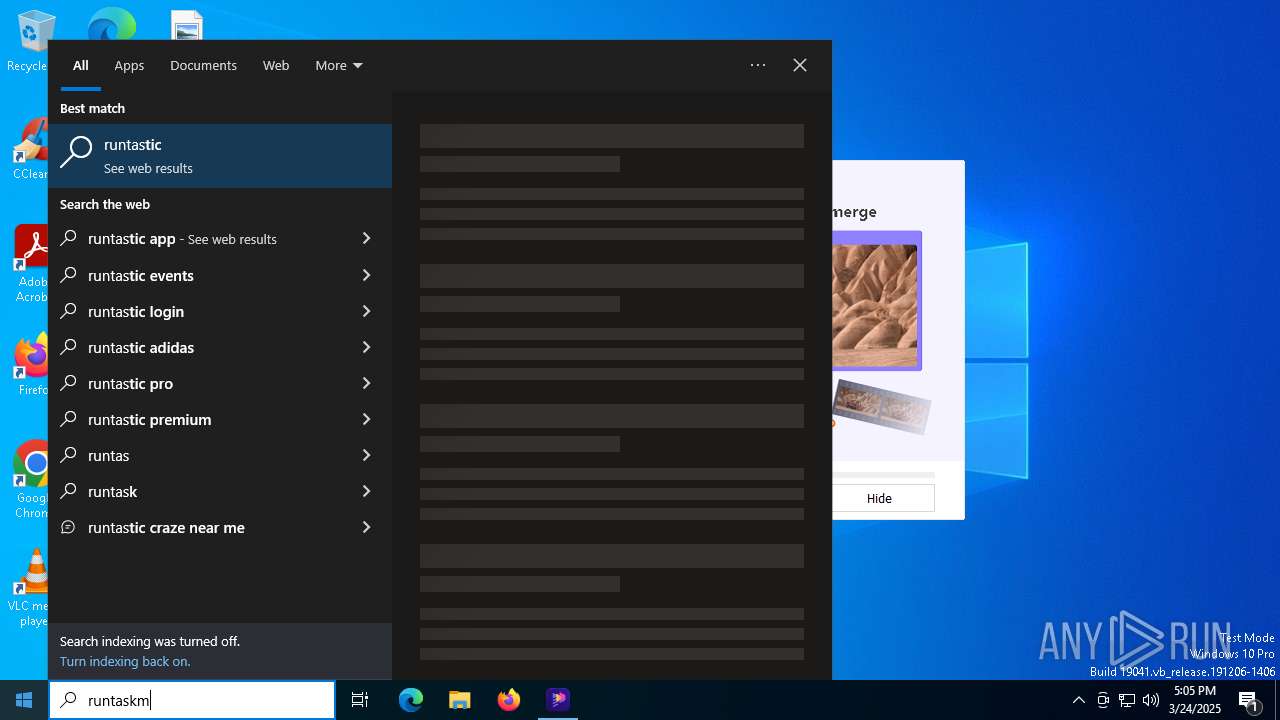This screenshot has width=1280, height=720.
Task: Select the runtas suggestion
Action: tap(200, 455)
